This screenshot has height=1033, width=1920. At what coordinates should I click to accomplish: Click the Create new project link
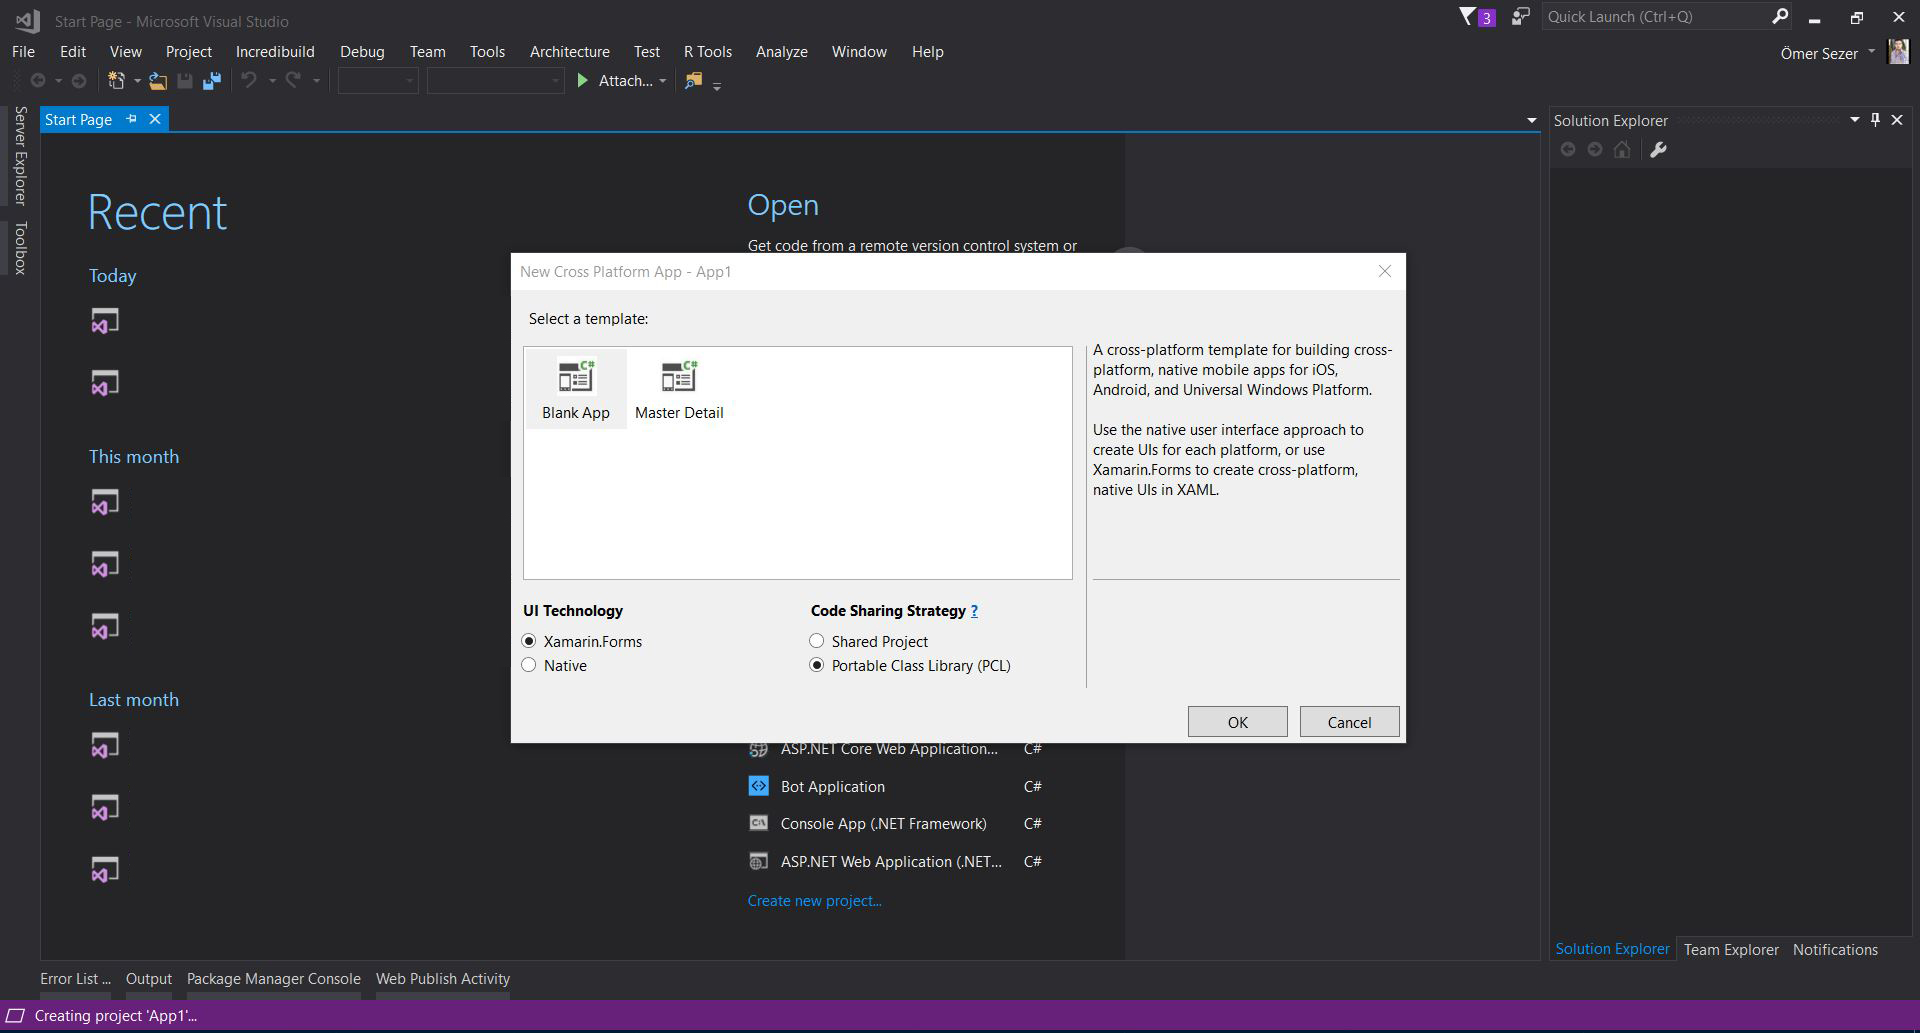tap(815, 900)
